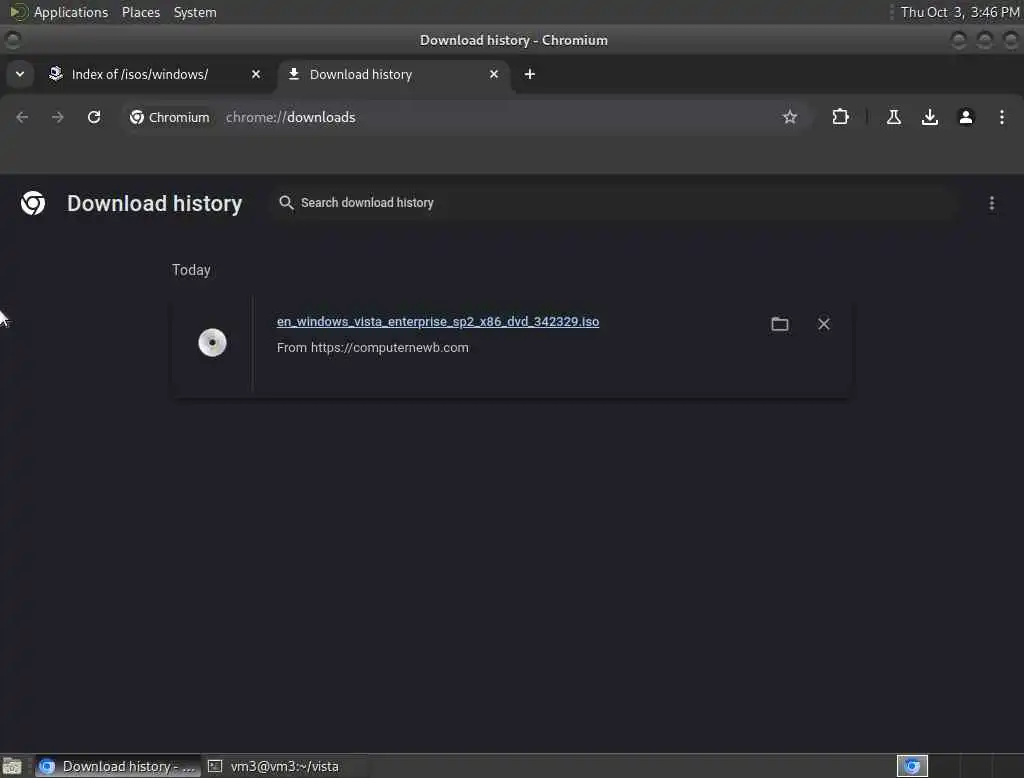Click the 'Download history' page title
1024x778 pixels.
coord(155,203)
